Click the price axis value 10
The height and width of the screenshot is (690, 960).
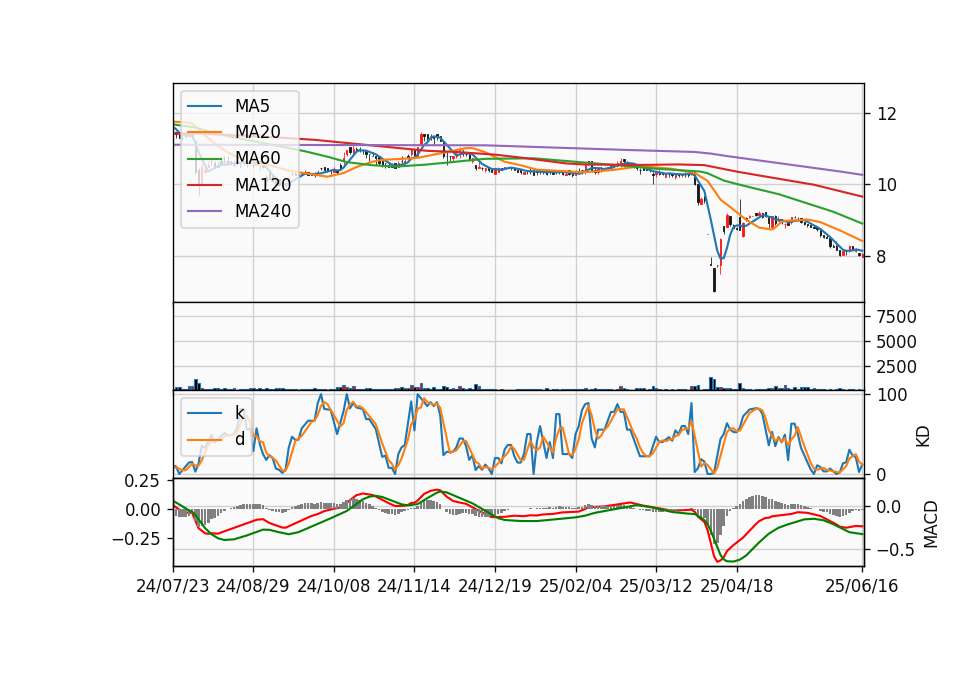887,185
